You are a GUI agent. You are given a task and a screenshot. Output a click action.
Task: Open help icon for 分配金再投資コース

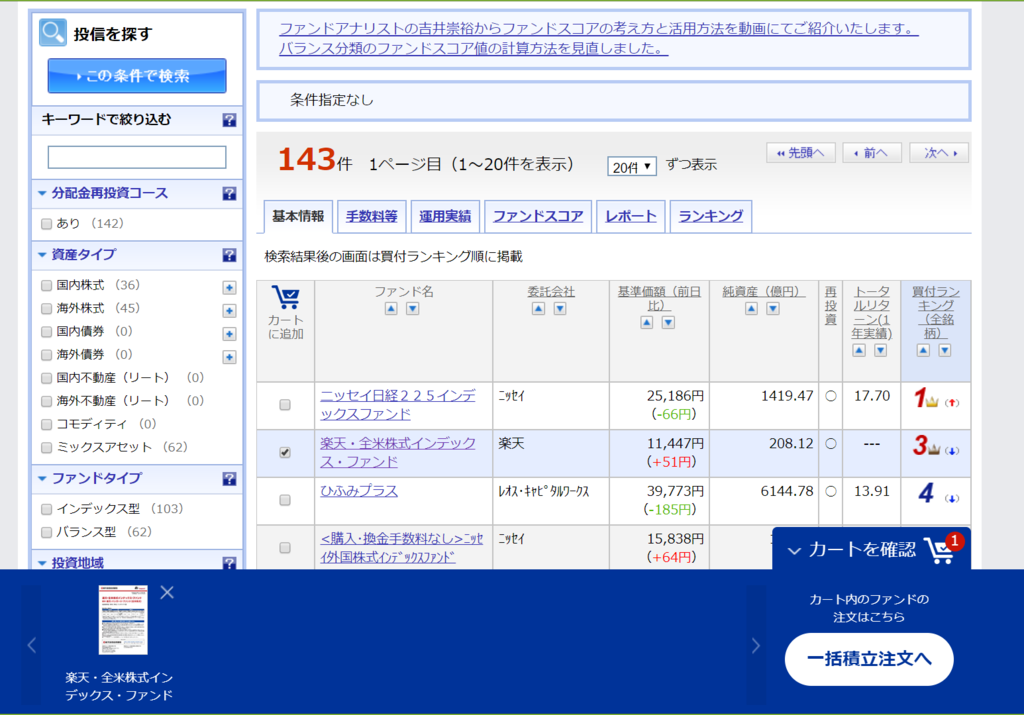pos(229,194)
